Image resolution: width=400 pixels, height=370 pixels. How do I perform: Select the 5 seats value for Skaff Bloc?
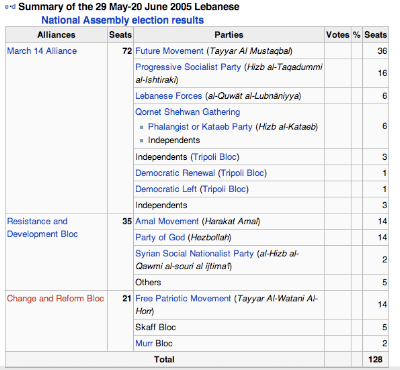pos(385,327)
